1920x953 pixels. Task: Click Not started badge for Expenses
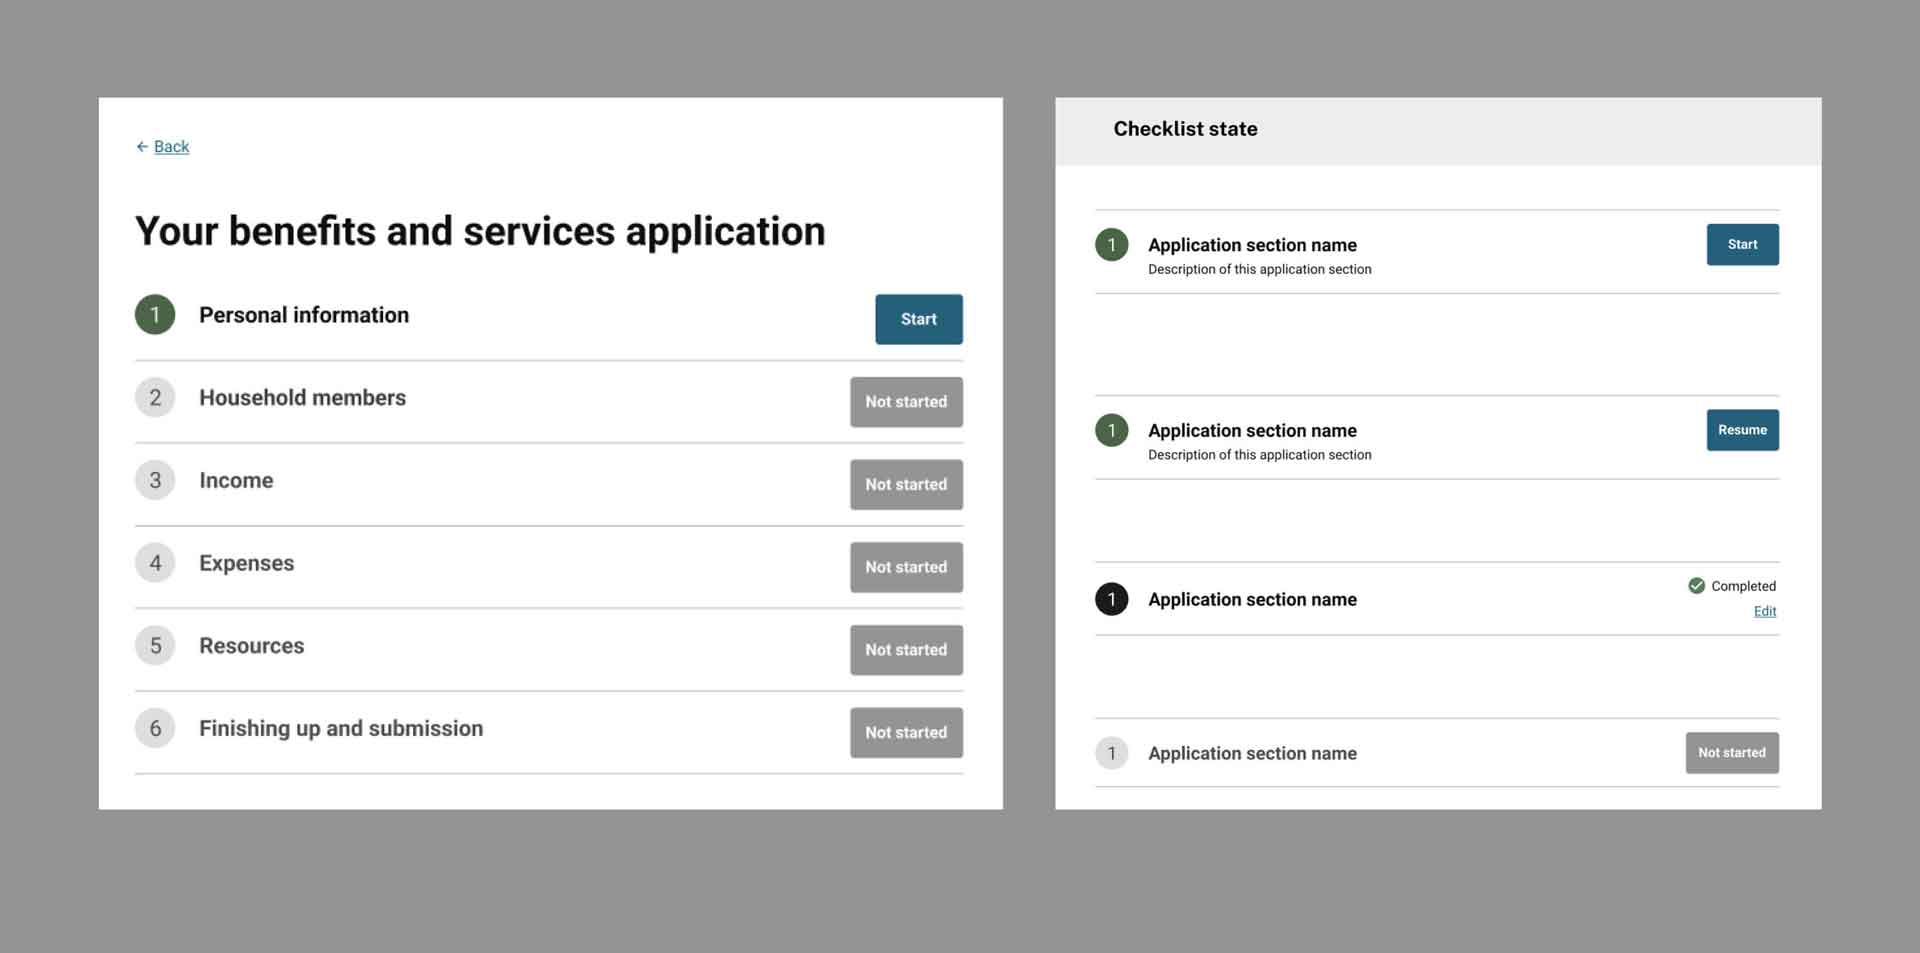tap(906, 567)
